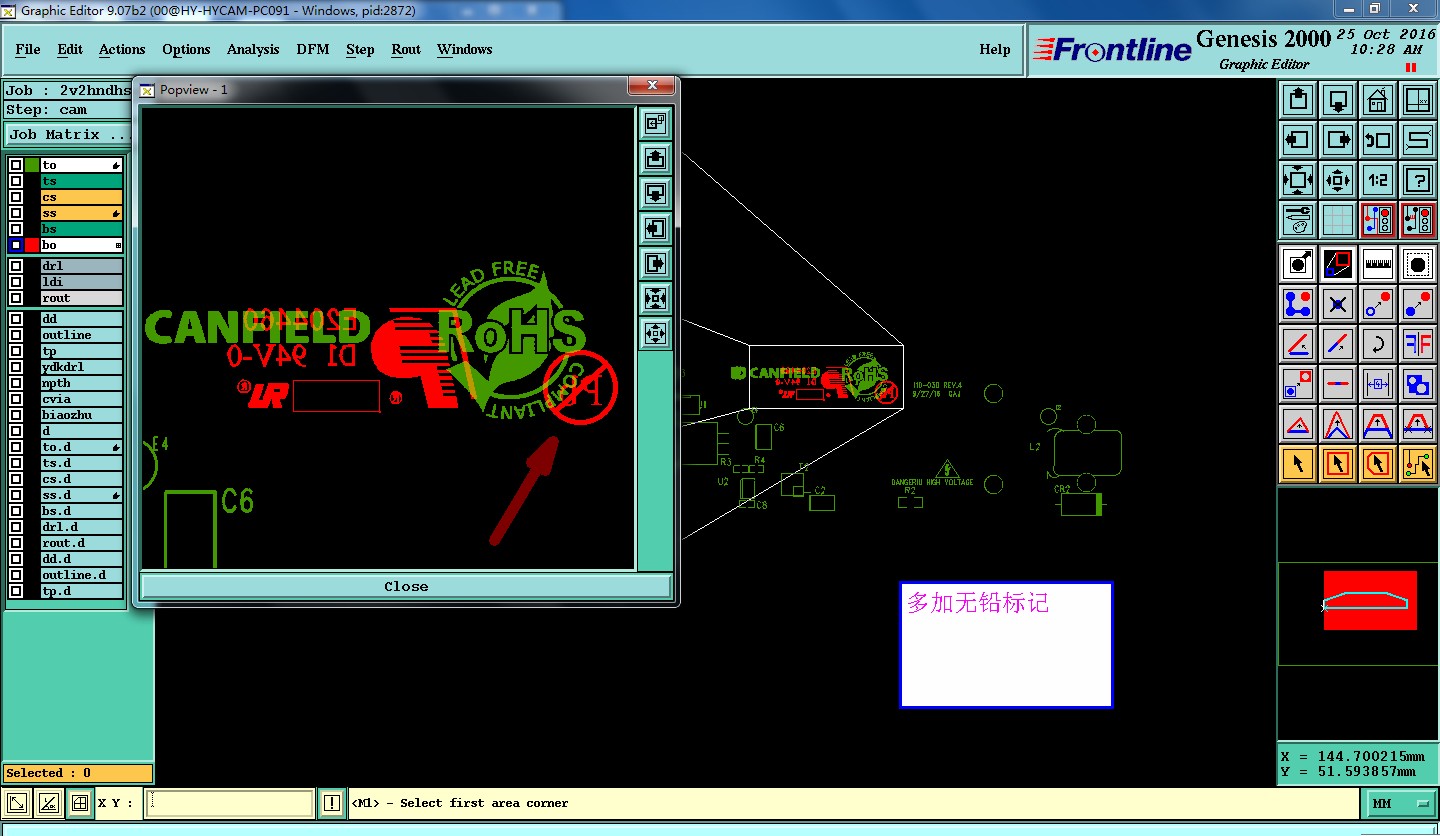Click the circular rotate arrow icon

[1378, 344]
